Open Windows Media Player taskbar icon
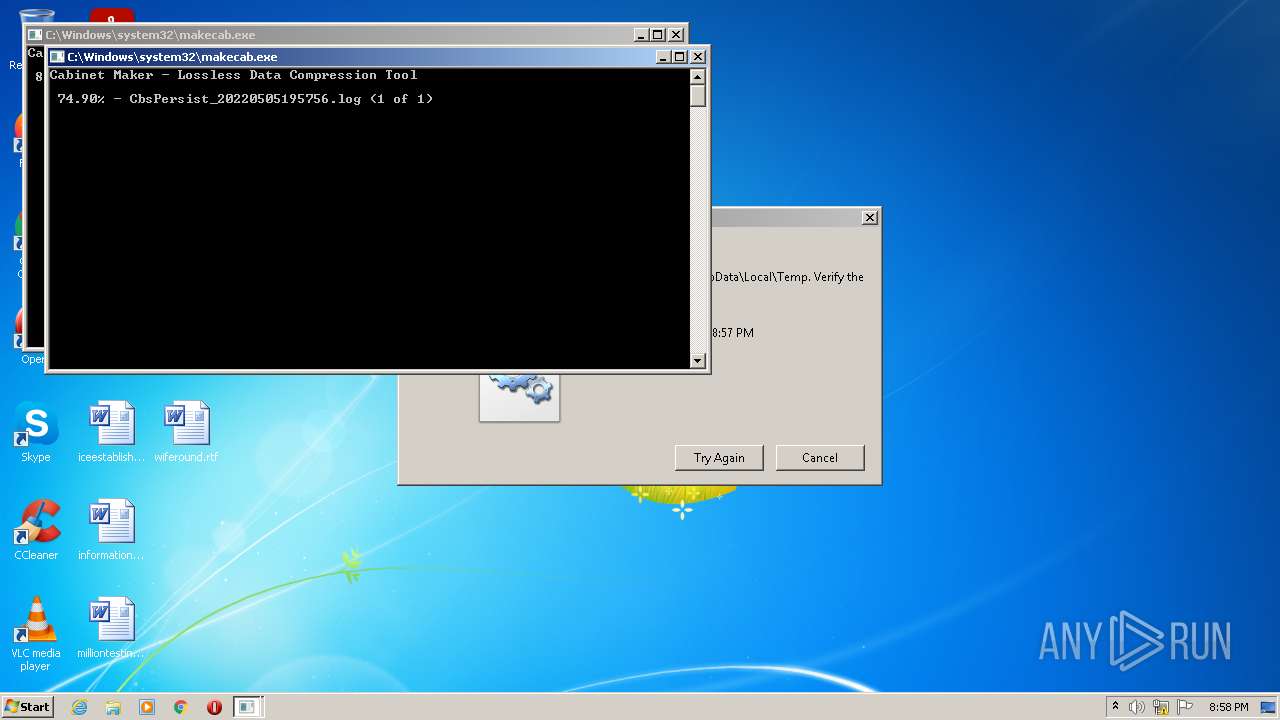The height and width of the screenshot is (720, 1280). [147, 707]
